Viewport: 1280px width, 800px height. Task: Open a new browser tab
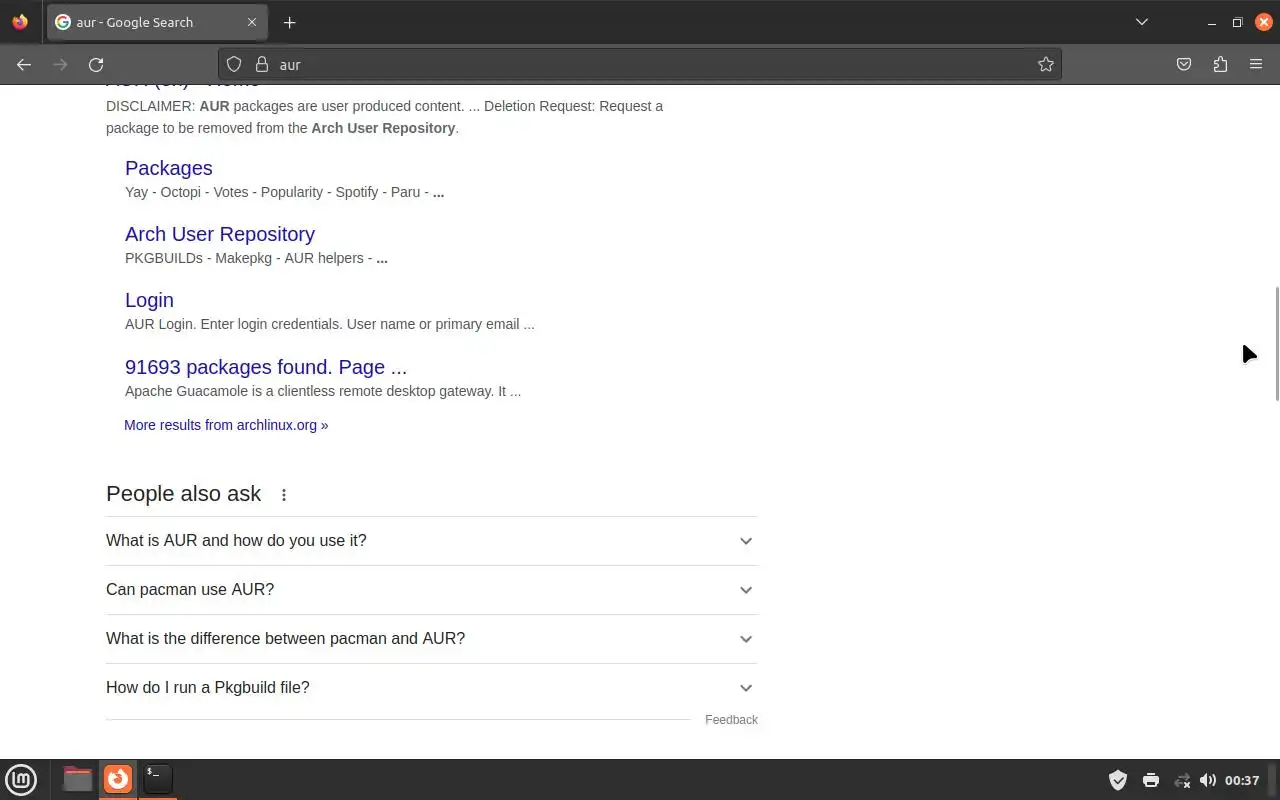click(289, 22)
